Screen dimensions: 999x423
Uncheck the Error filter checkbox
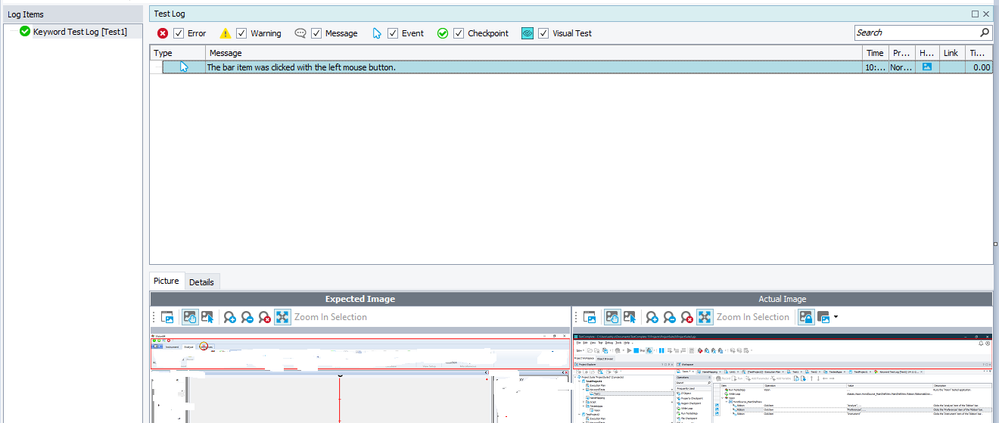click(x=179, y=33)
